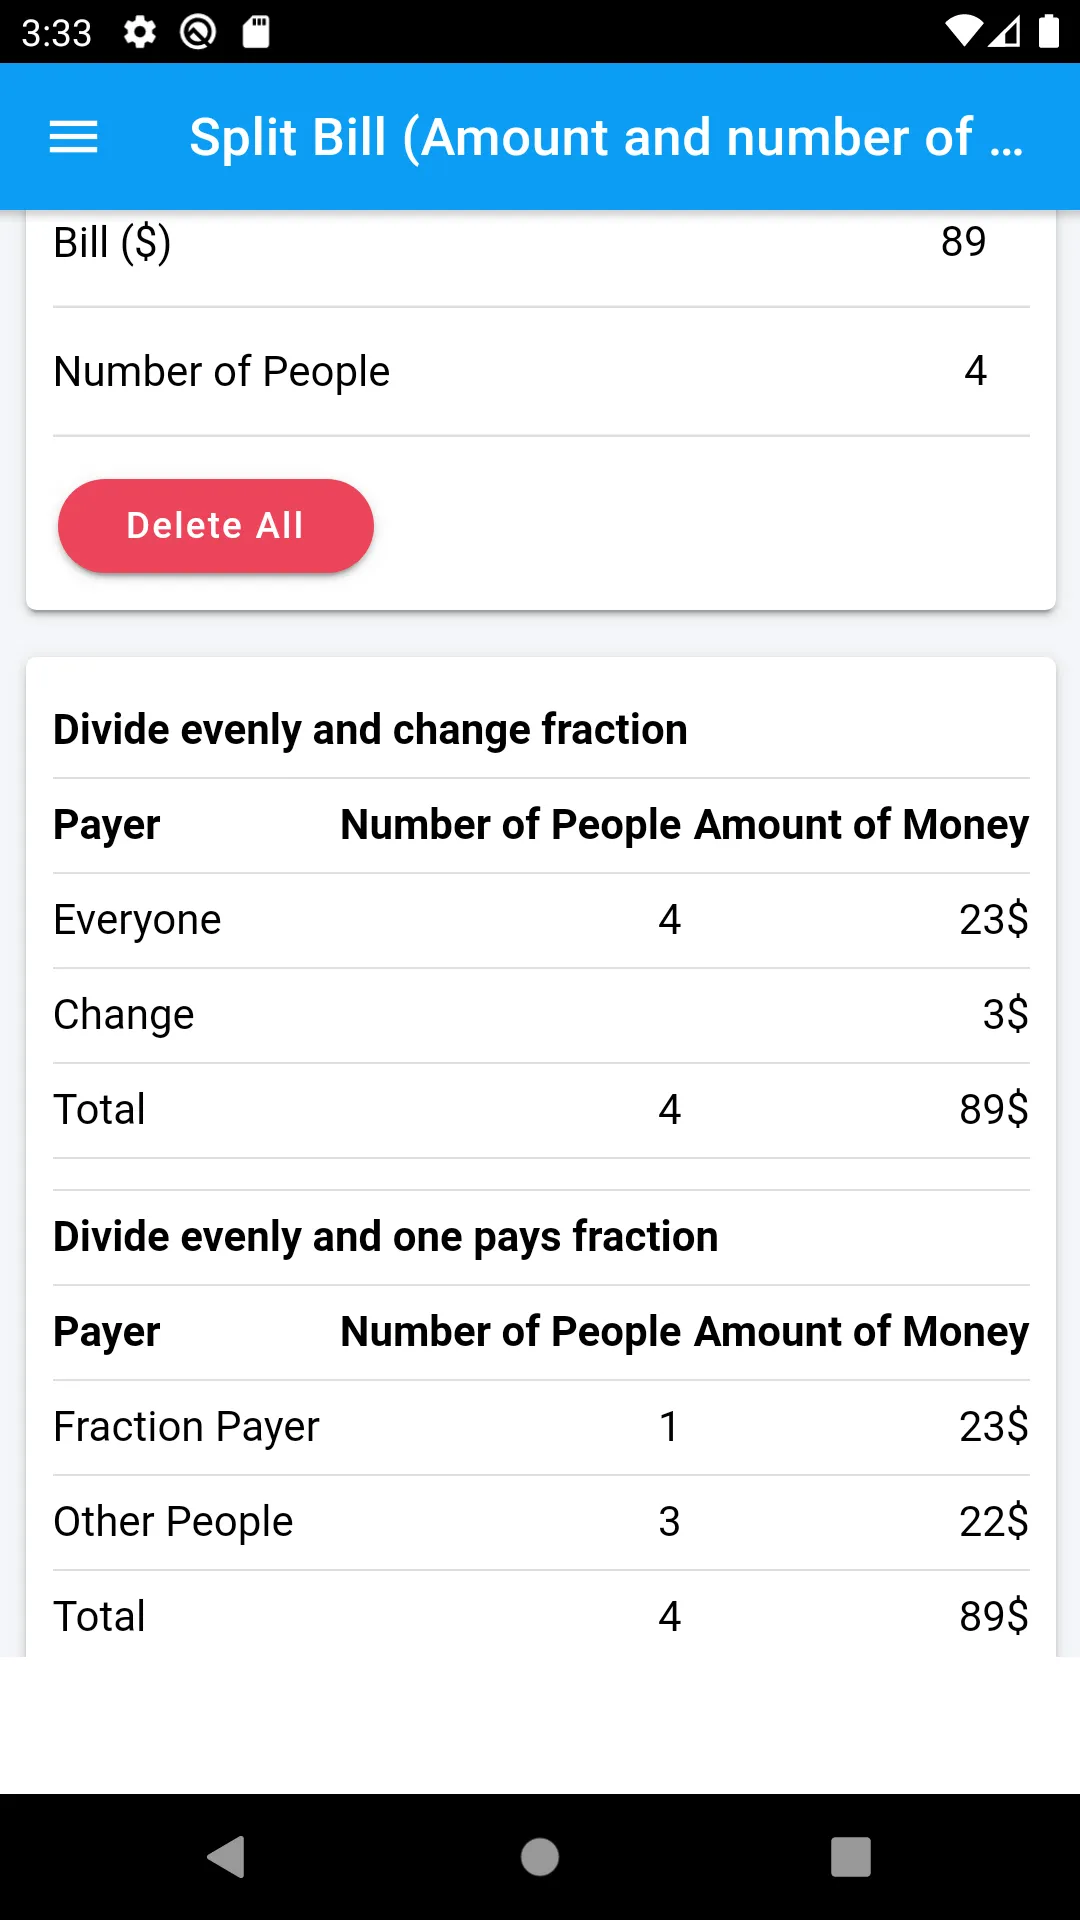This screenshot has width=1080, height=1920.
Task: Tap the circular do-not-disturb status icon
Action: pyautogui.click(x=198, y=33)
